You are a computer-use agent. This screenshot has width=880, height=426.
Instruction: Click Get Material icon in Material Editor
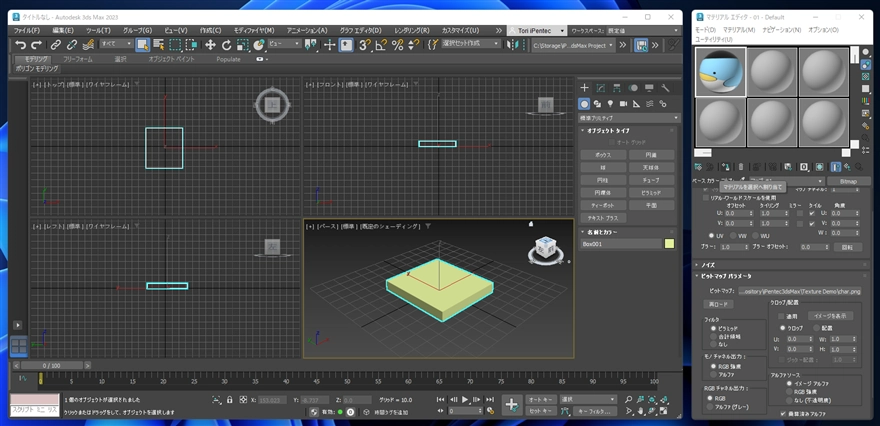[x=698, y=167]
